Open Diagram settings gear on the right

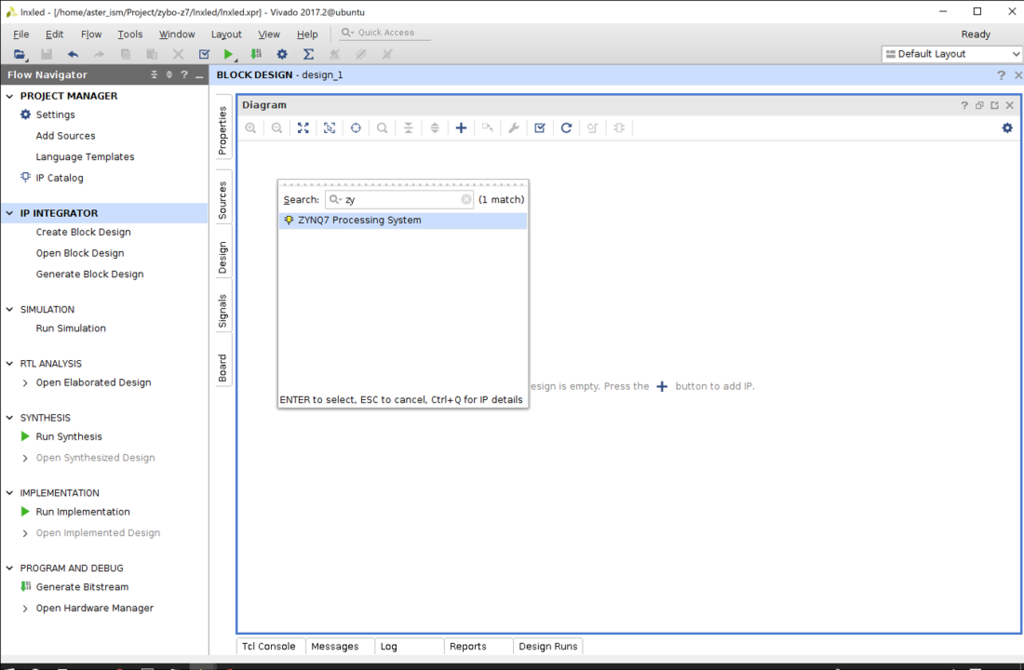click(1007, 128)
